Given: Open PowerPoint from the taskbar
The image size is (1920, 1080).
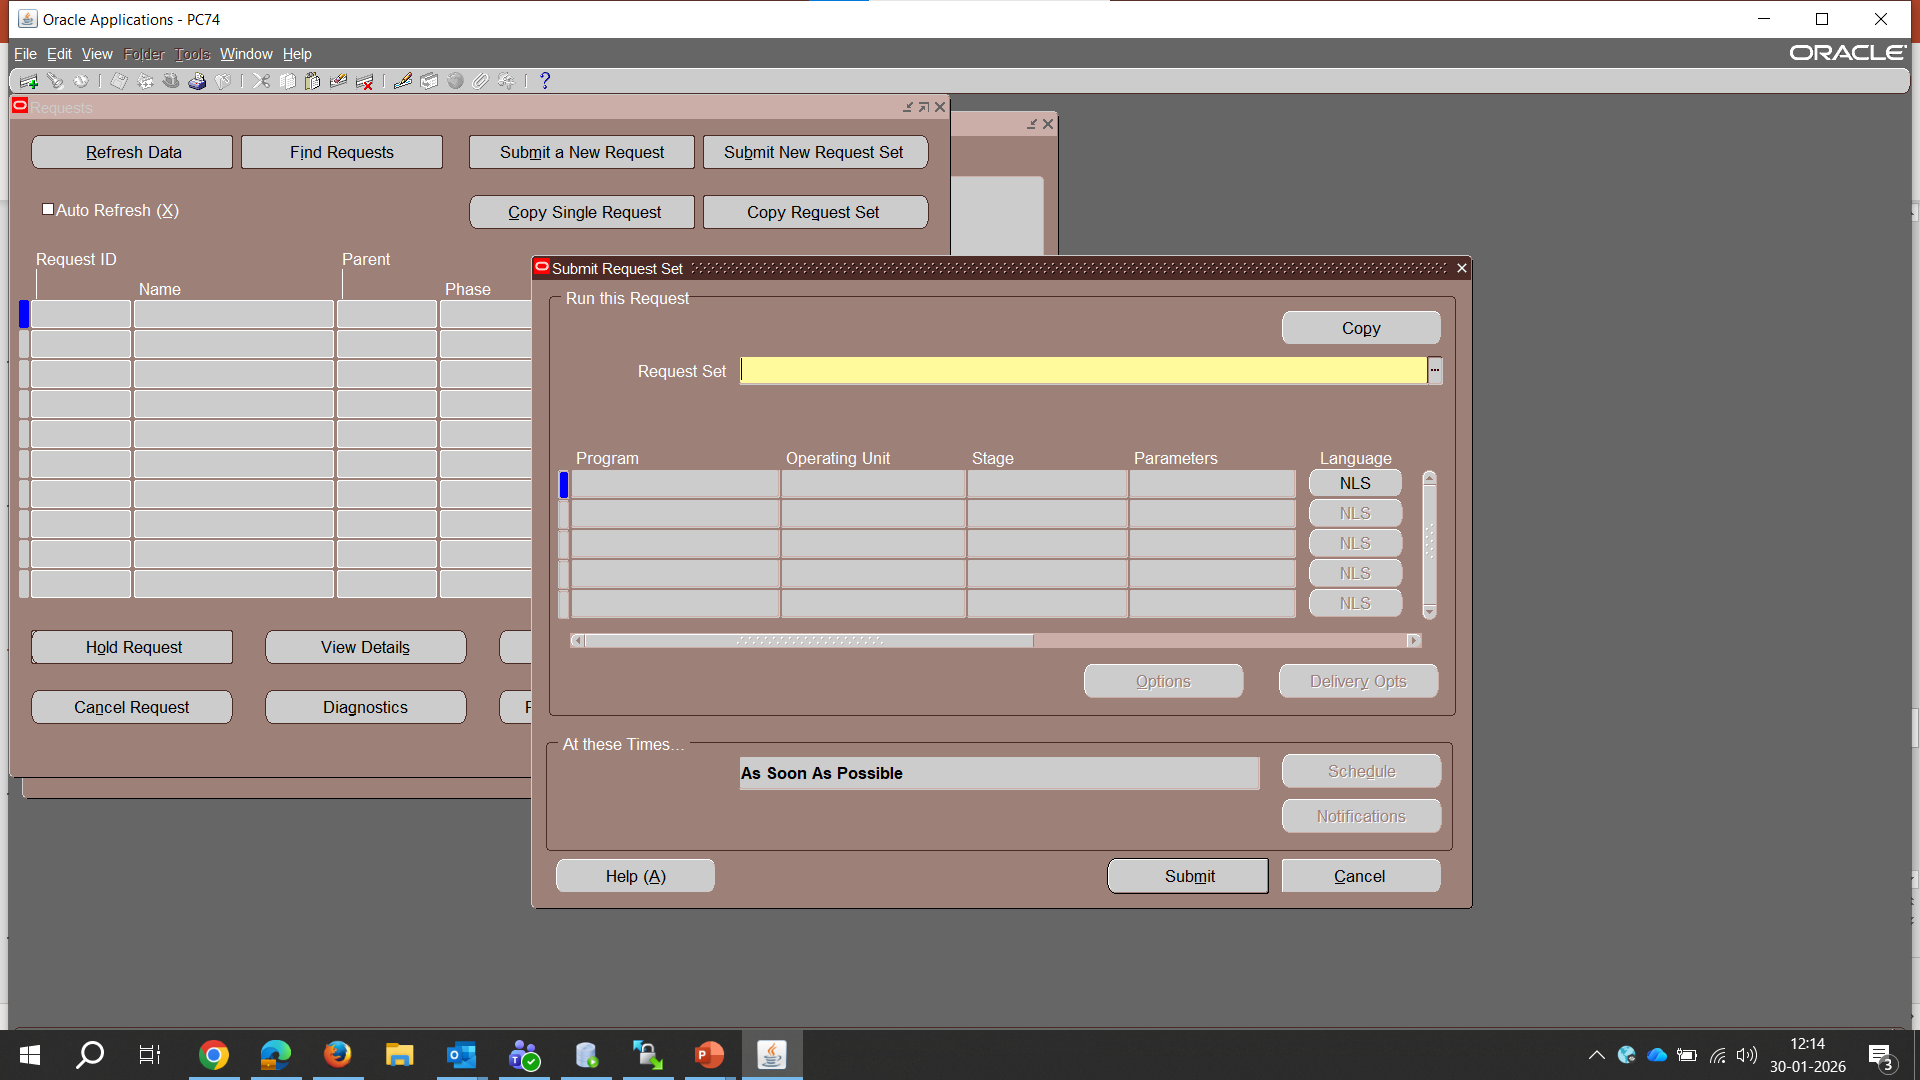Looking at the screenshot, I should [709, 1055].
